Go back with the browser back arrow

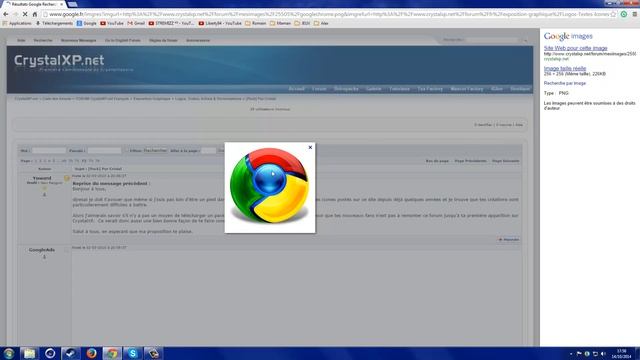(x=6, y=14)
